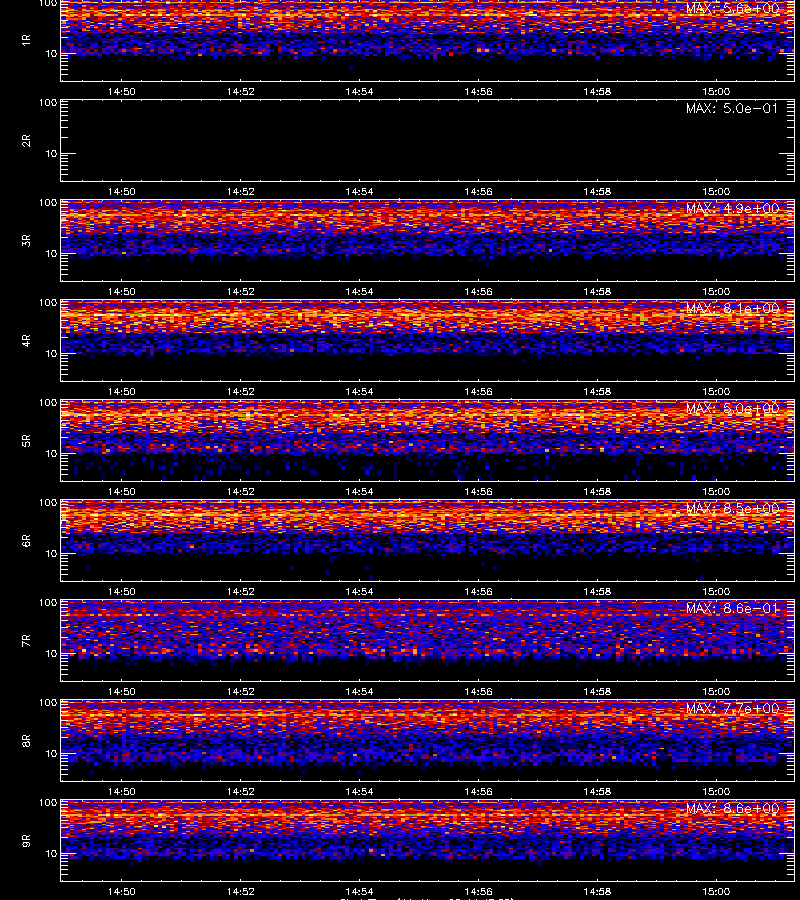Click the 10 y-axis label of panel 1R
The width and height of the screenshot is (800, 900).
(x=51, y=54)
